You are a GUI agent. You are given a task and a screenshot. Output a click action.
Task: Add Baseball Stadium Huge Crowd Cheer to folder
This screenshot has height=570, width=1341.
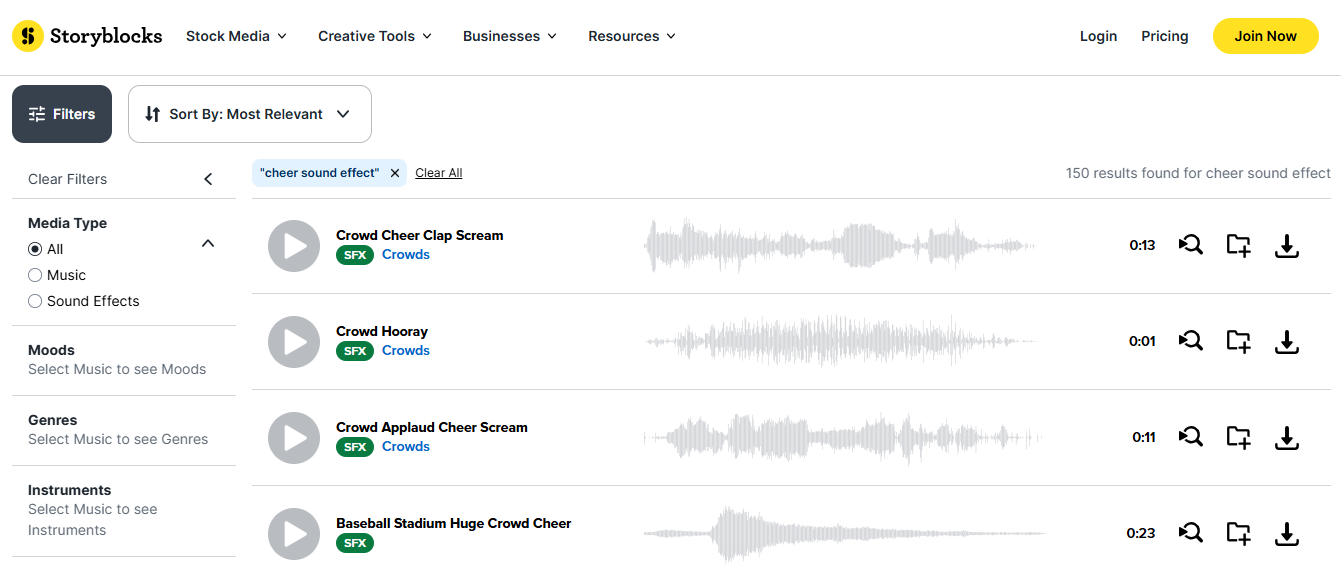1238,534
